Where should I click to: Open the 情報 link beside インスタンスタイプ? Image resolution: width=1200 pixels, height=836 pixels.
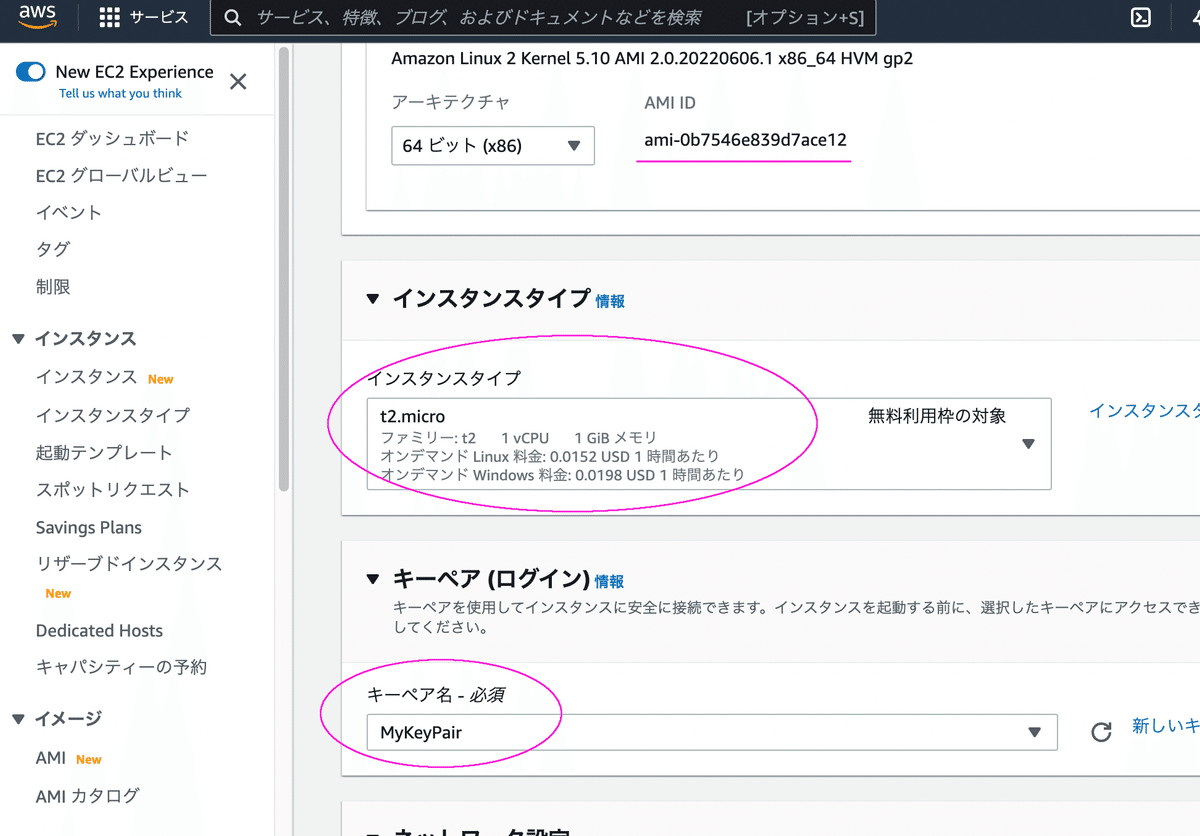(x=610, y=301)
